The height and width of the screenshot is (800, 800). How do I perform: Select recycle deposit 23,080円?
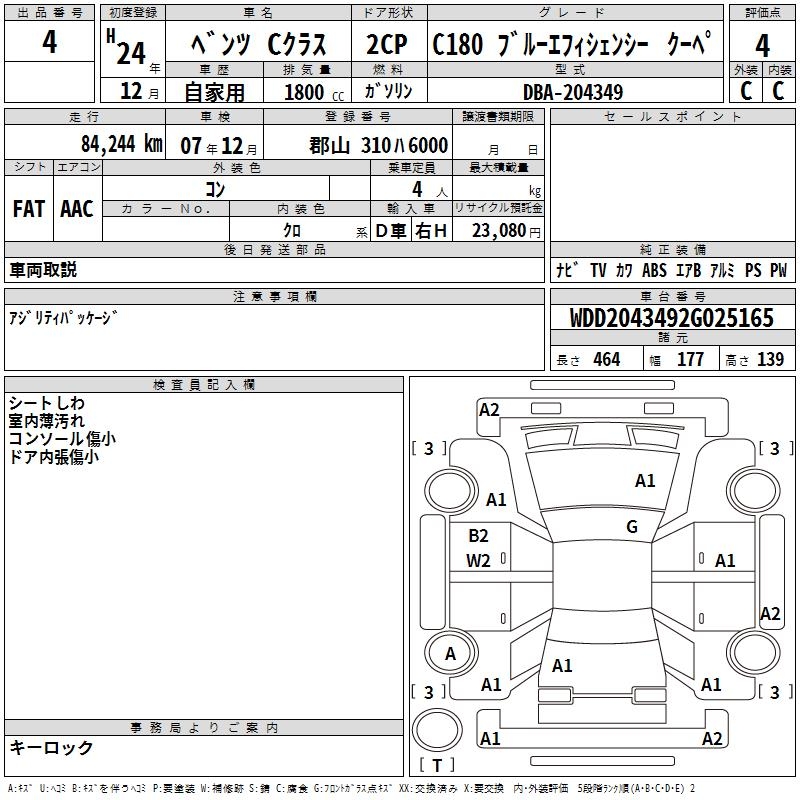coord(506,231)
